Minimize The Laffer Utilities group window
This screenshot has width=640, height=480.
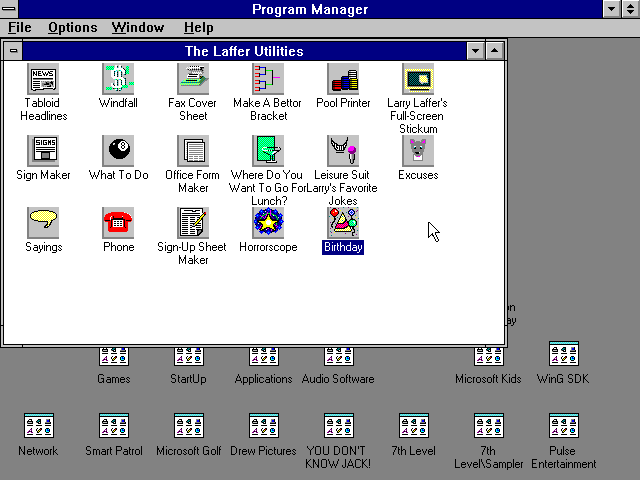point(476,51)
